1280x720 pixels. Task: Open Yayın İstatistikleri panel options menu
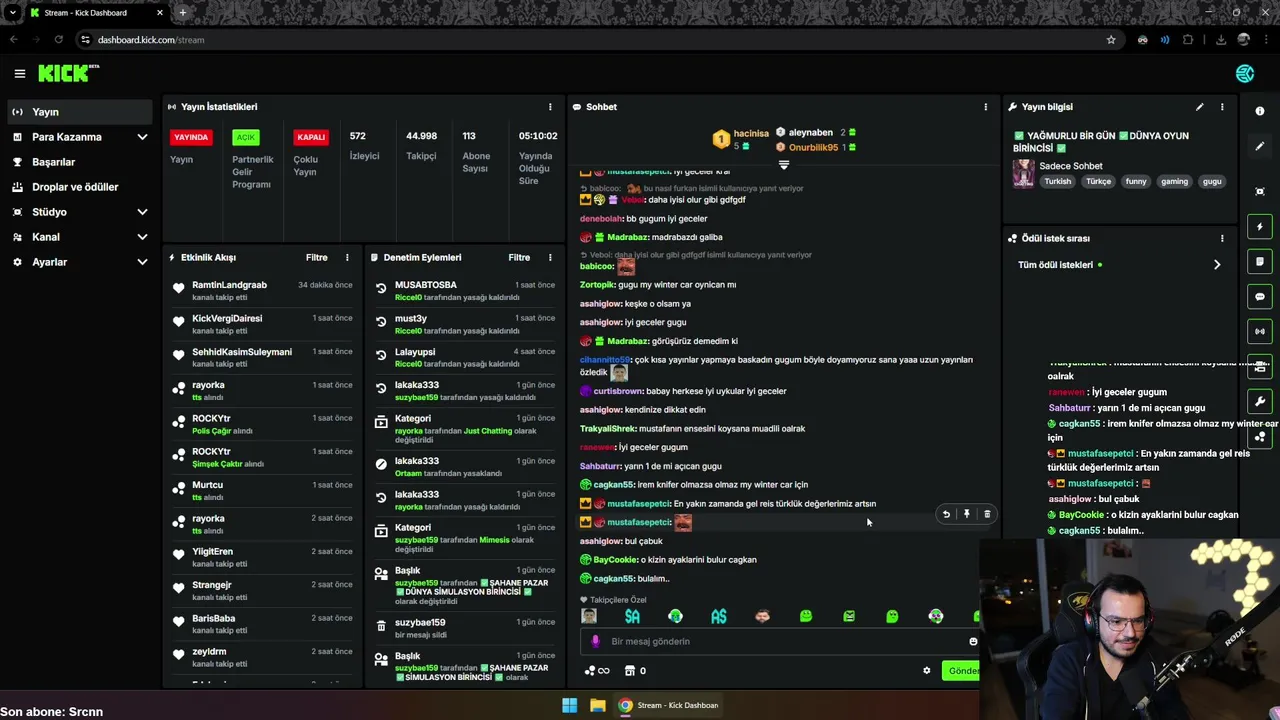click(x=550, y=107)
